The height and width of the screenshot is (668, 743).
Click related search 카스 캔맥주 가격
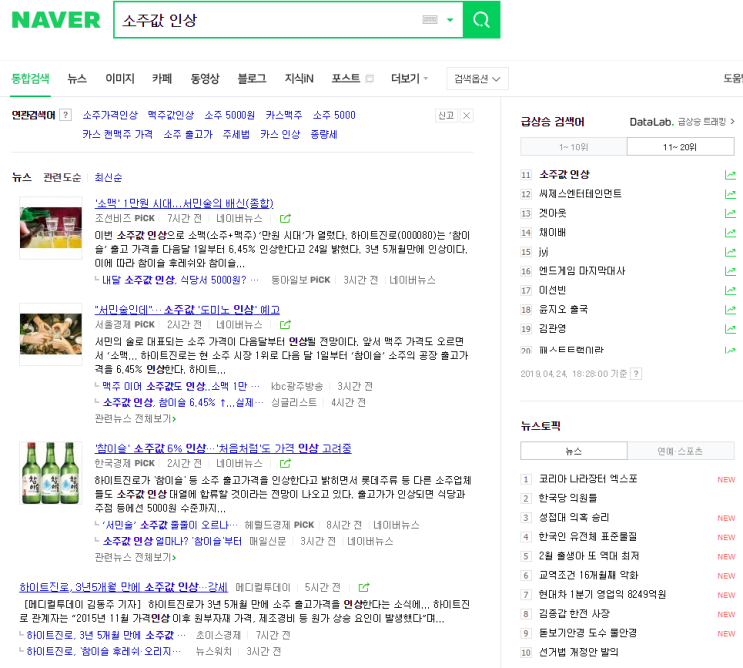[118, 135]
